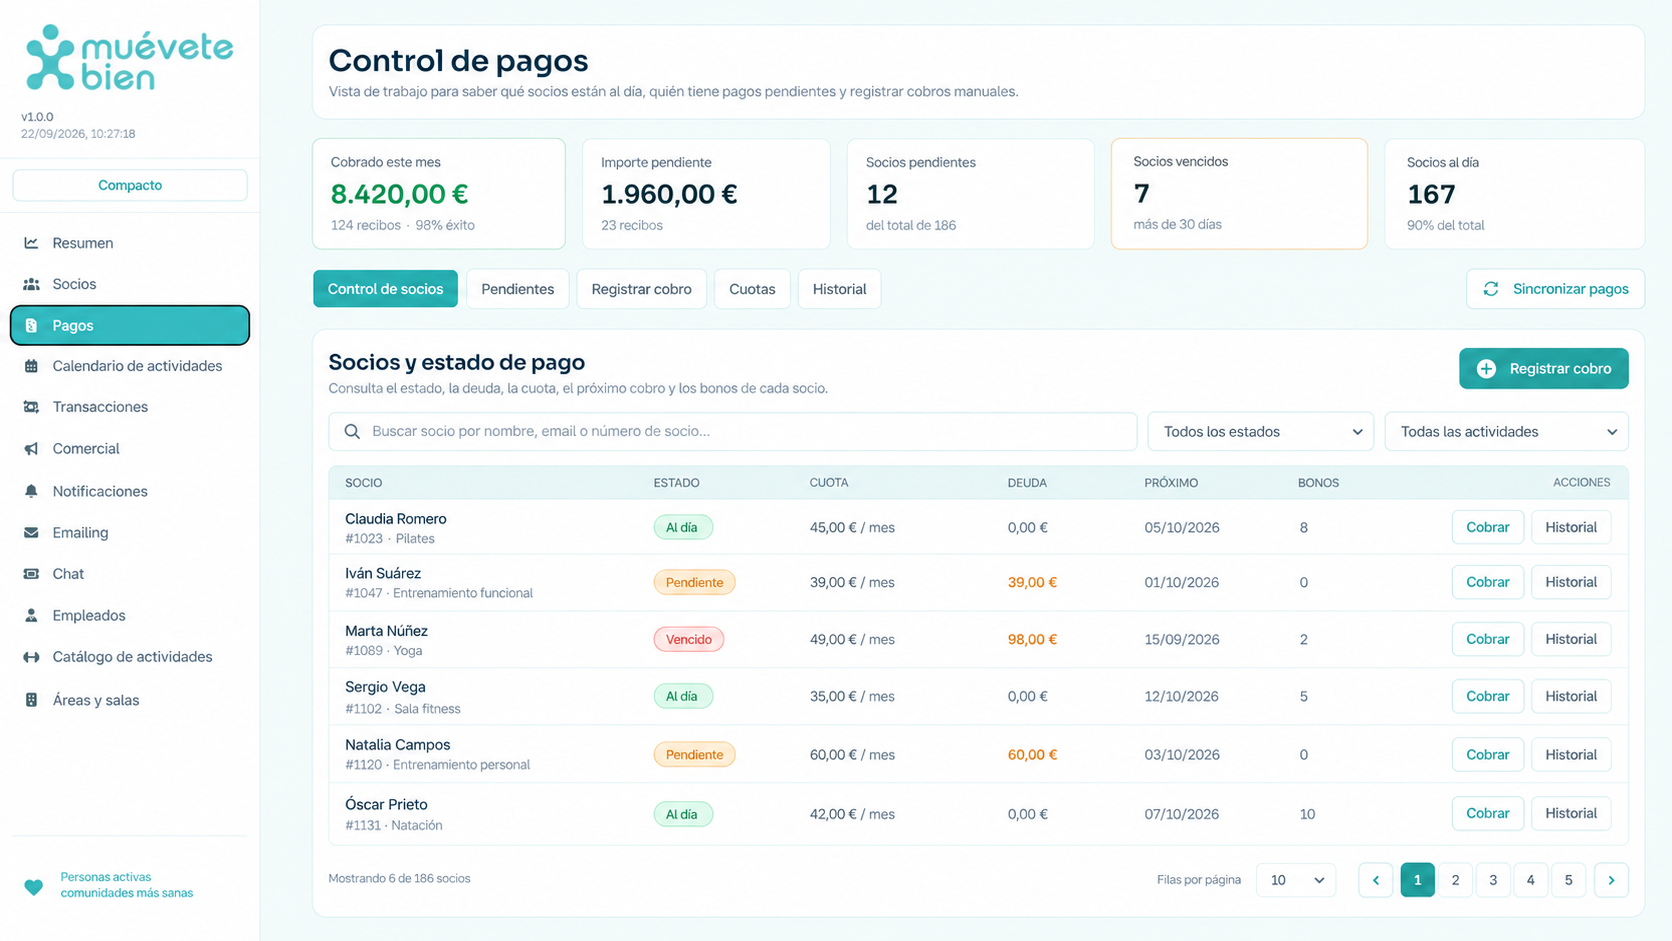Click the Comercial megaphone icon
The height and width of the screenshot is (941, 1672).
tap(31, 449)
